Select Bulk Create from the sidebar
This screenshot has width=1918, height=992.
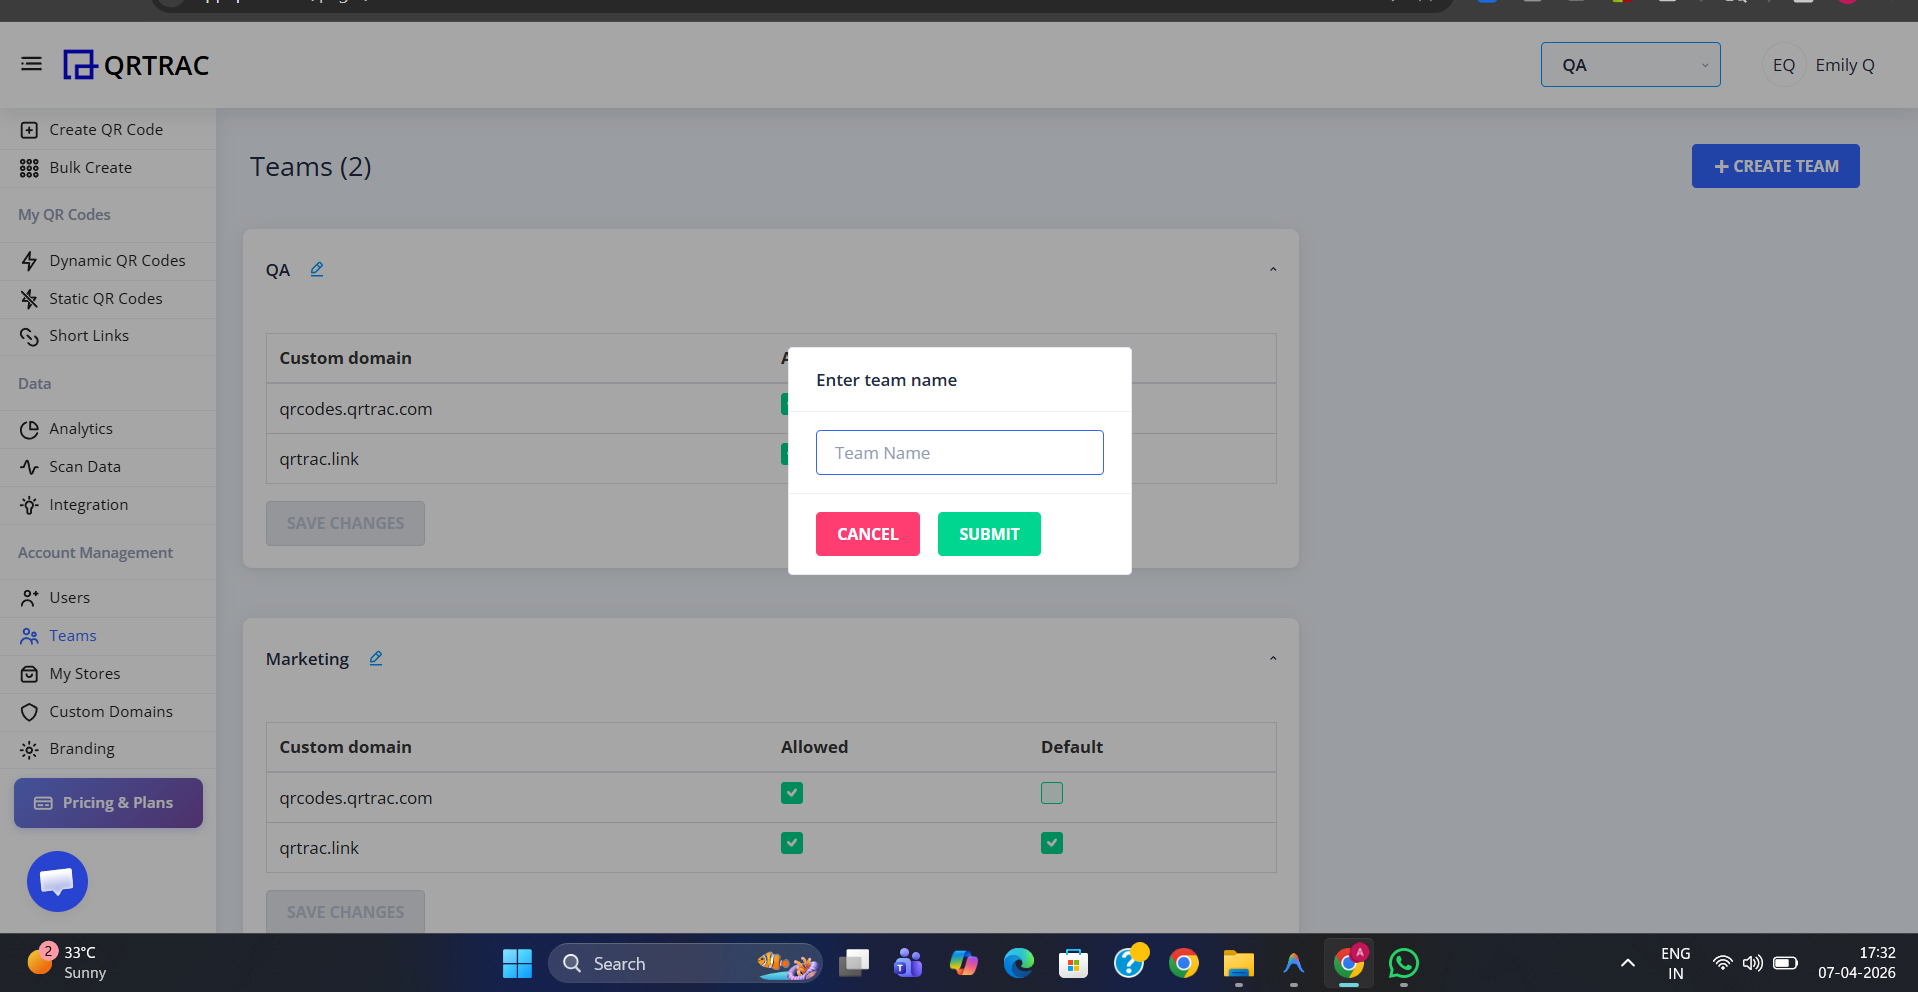pyautogui.click(x=89, y=167)
